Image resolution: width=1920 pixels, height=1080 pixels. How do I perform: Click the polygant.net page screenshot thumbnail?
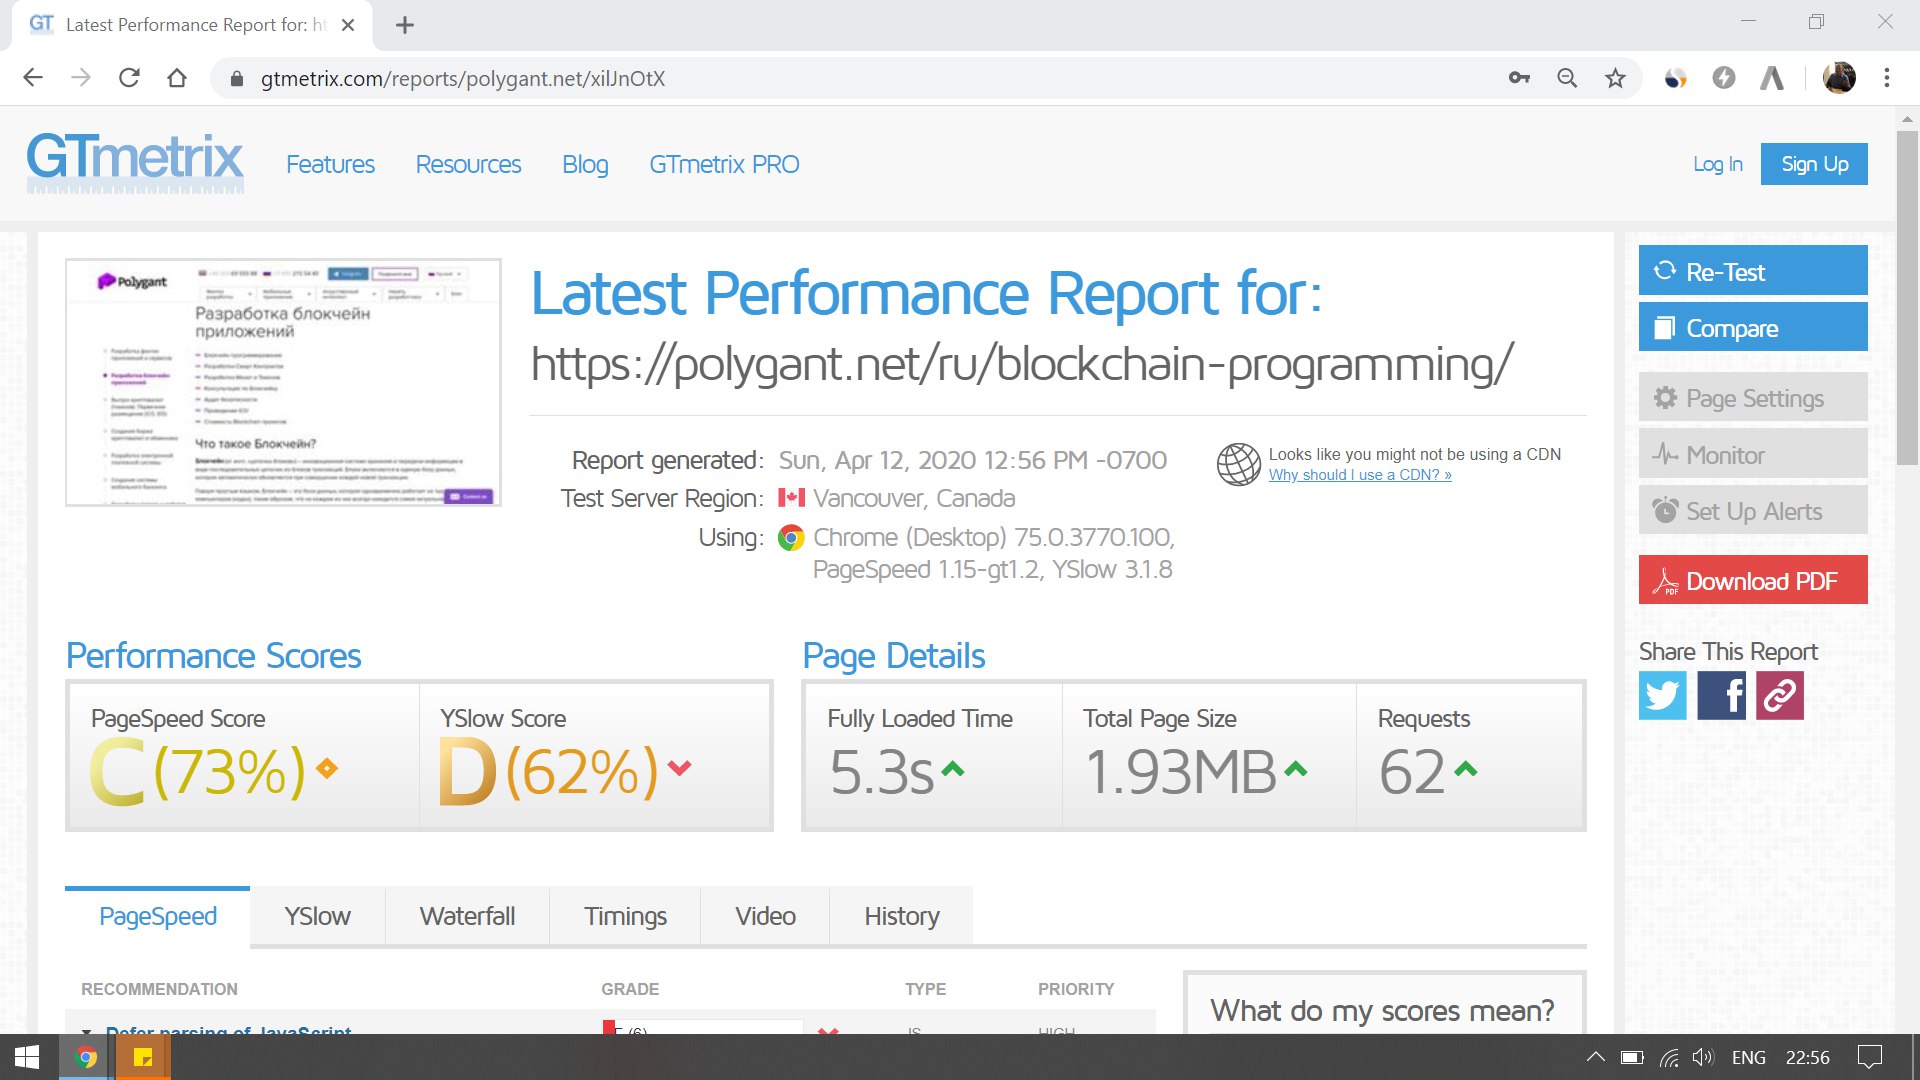[283, 382]
